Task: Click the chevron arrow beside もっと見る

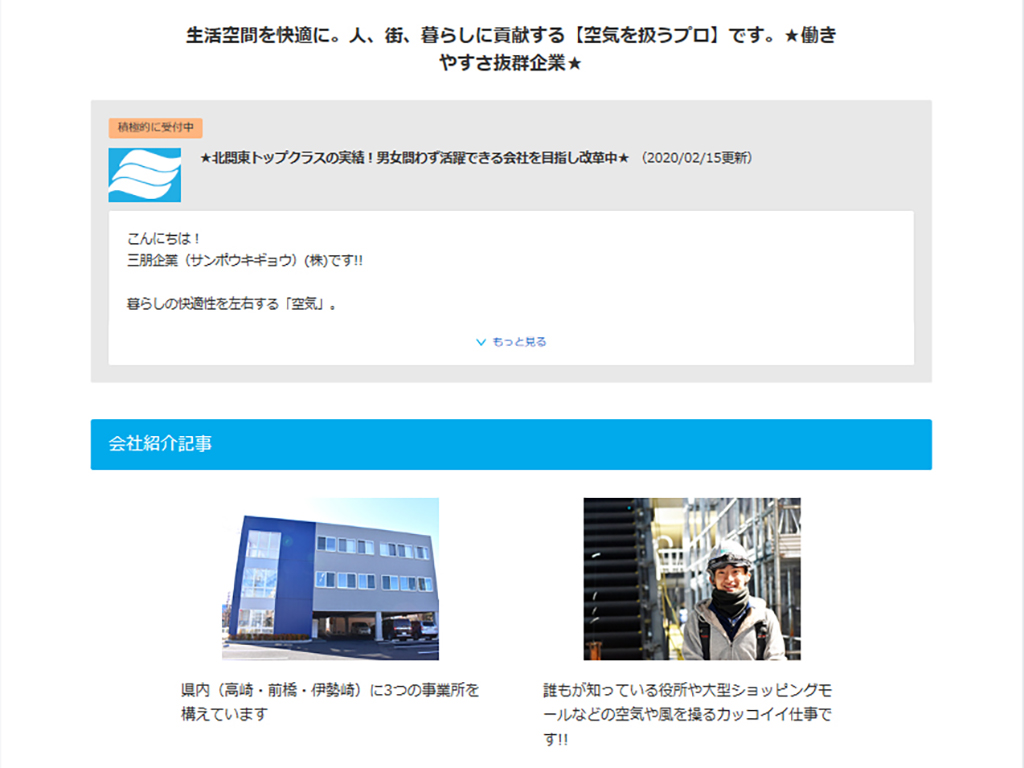Action: [x=481, y=342]
